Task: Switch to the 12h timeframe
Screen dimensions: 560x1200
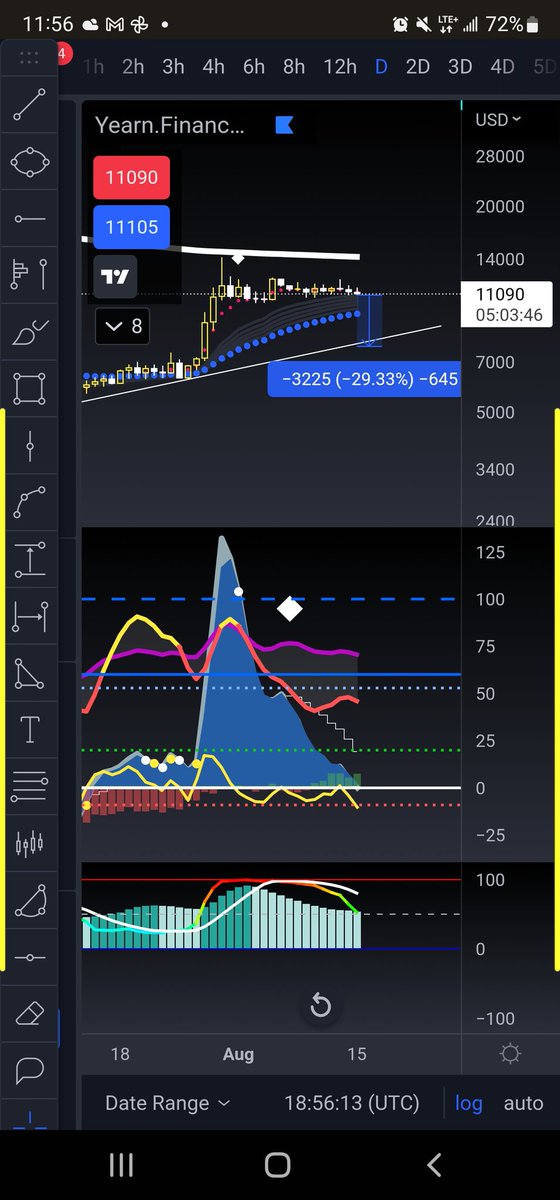Action: click(339, 67)
